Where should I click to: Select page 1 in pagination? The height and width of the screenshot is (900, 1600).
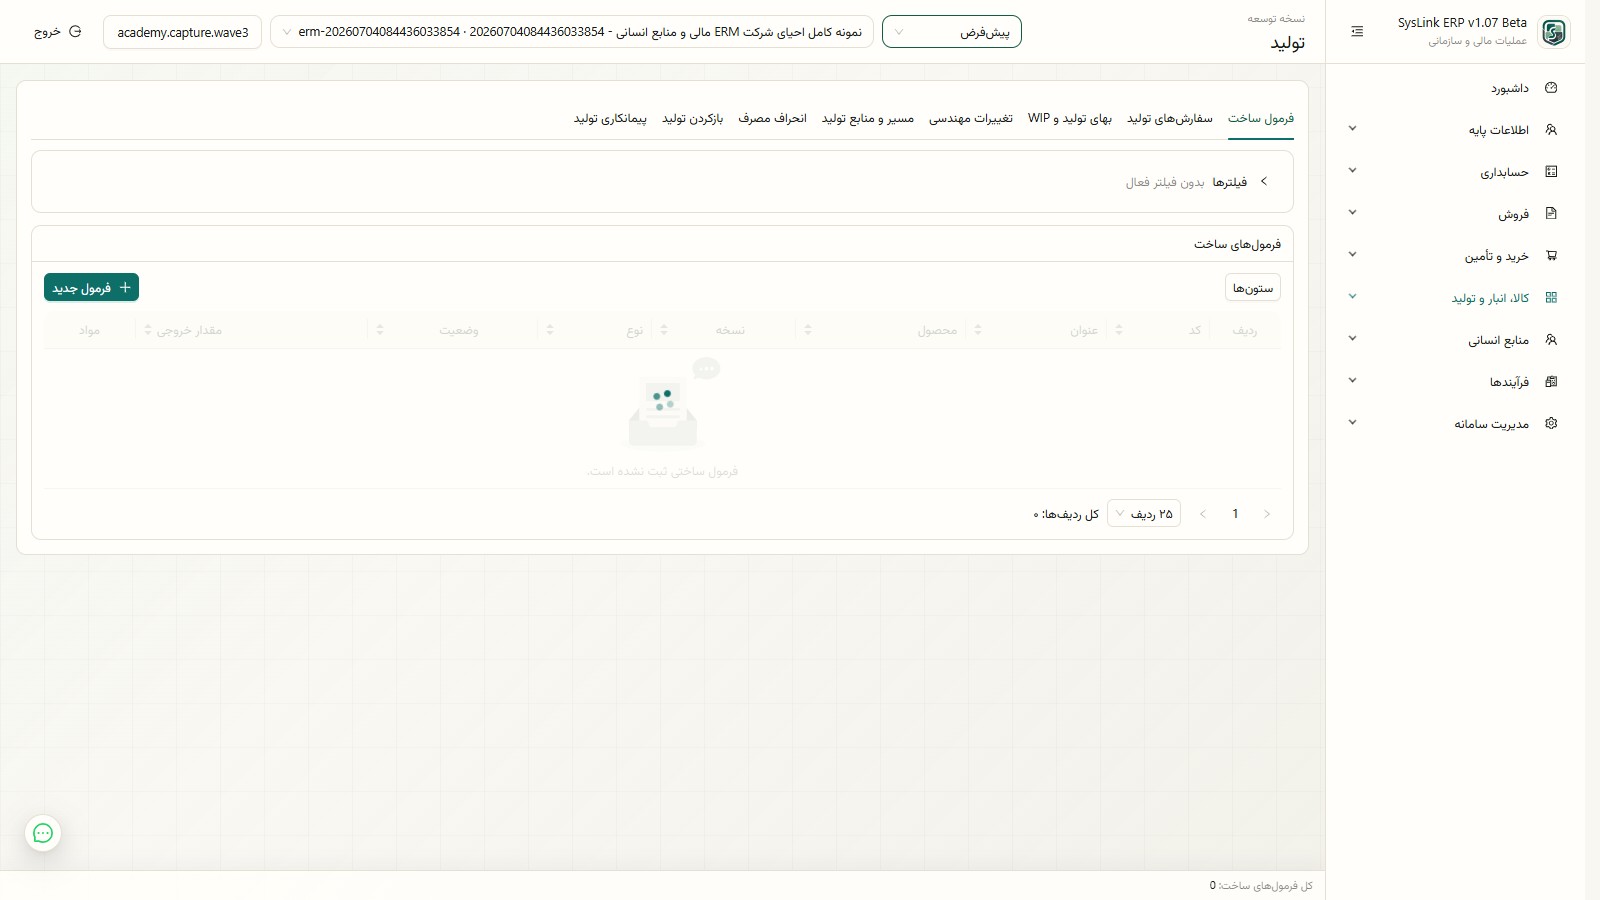click(1235, 514)
